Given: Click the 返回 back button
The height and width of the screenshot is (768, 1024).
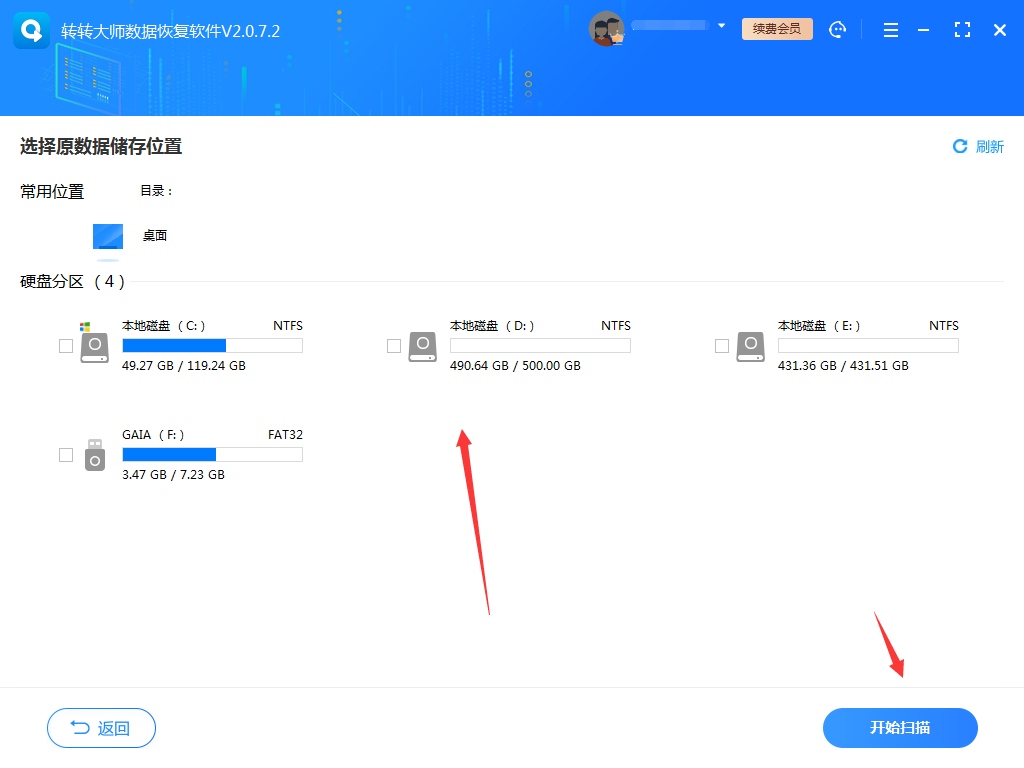Looking at the screenshot, I should 101,728.
